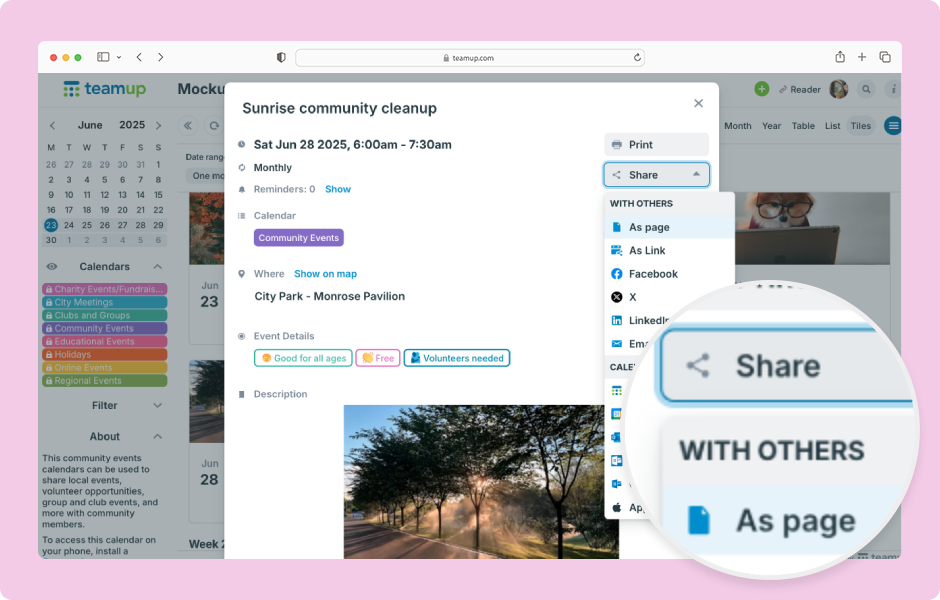Click the Print button

tap(656, 144)
